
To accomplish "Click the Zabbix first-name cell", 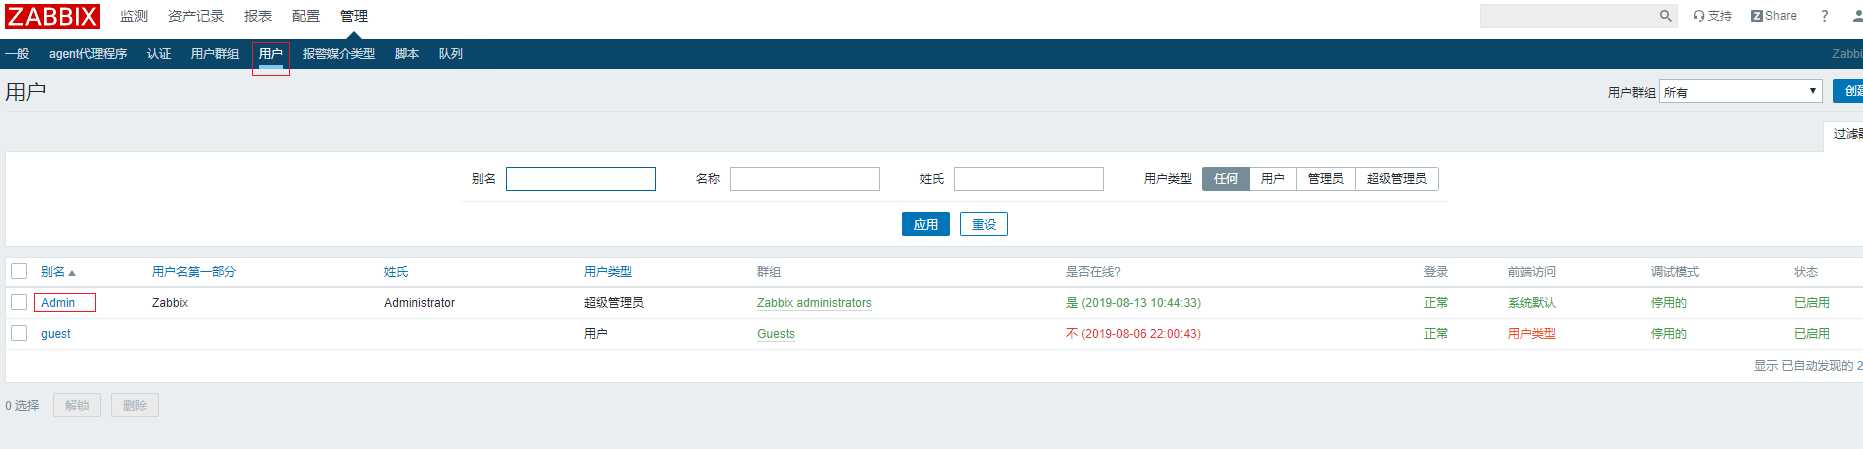I will click(x=170, y=303).
